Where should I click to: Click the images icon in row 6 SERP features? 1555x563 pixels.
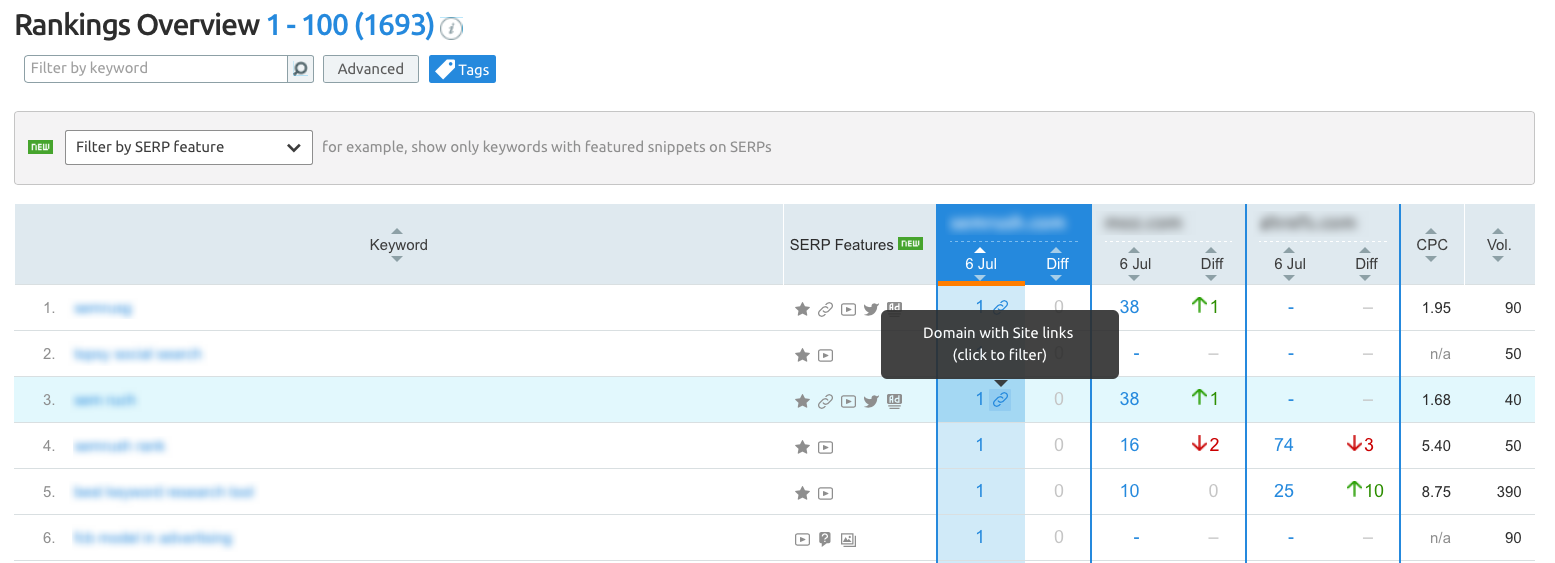point(848,539)
